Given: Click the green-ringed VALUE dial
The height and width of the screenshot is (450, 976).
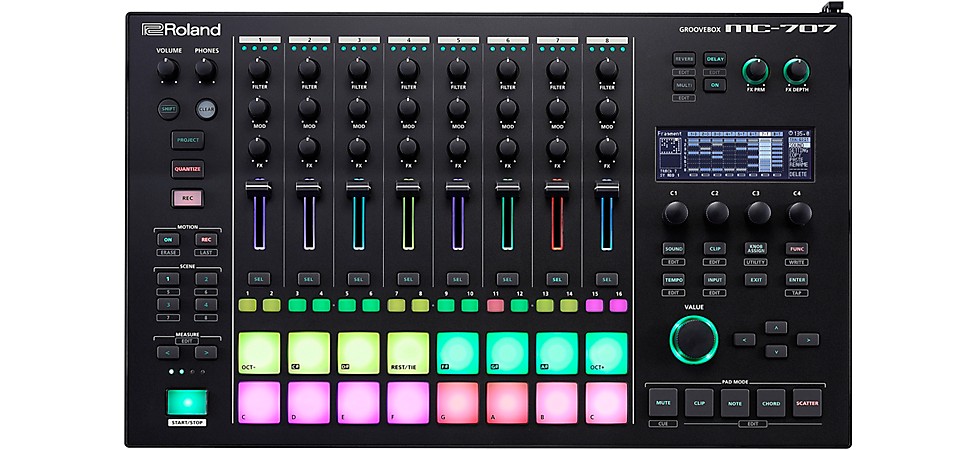Looking at the screenshot, I should click(x=693, y=339).
